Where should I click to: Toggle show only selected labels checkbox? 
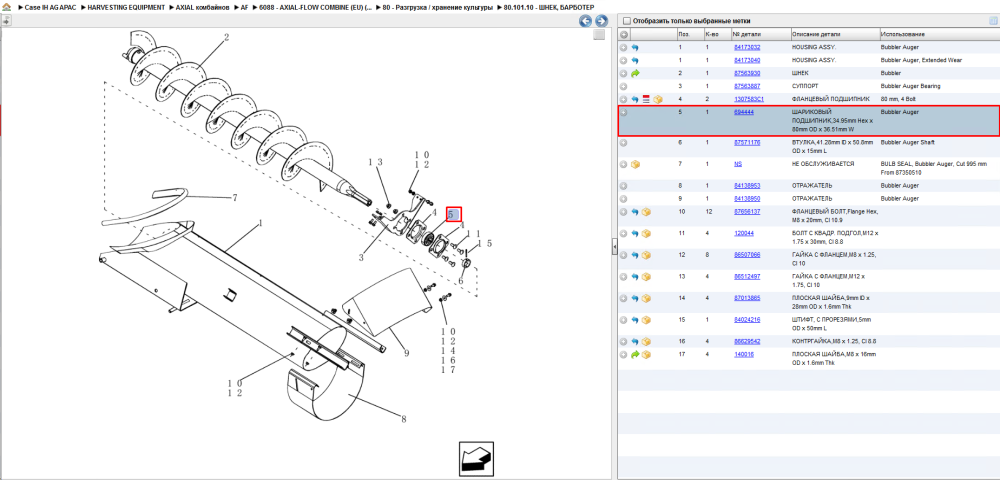(x=626, y=20)
